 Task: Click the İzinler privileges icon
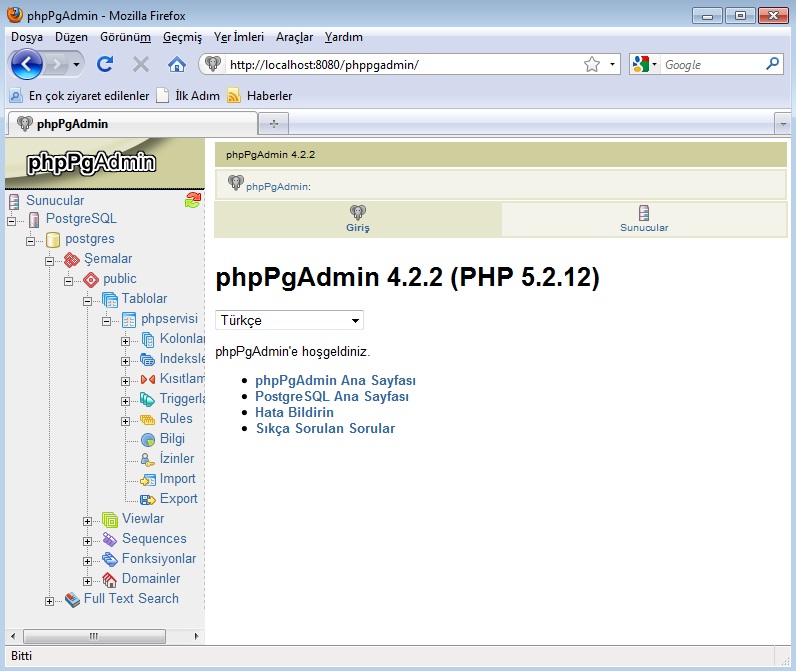pos(147,459)
